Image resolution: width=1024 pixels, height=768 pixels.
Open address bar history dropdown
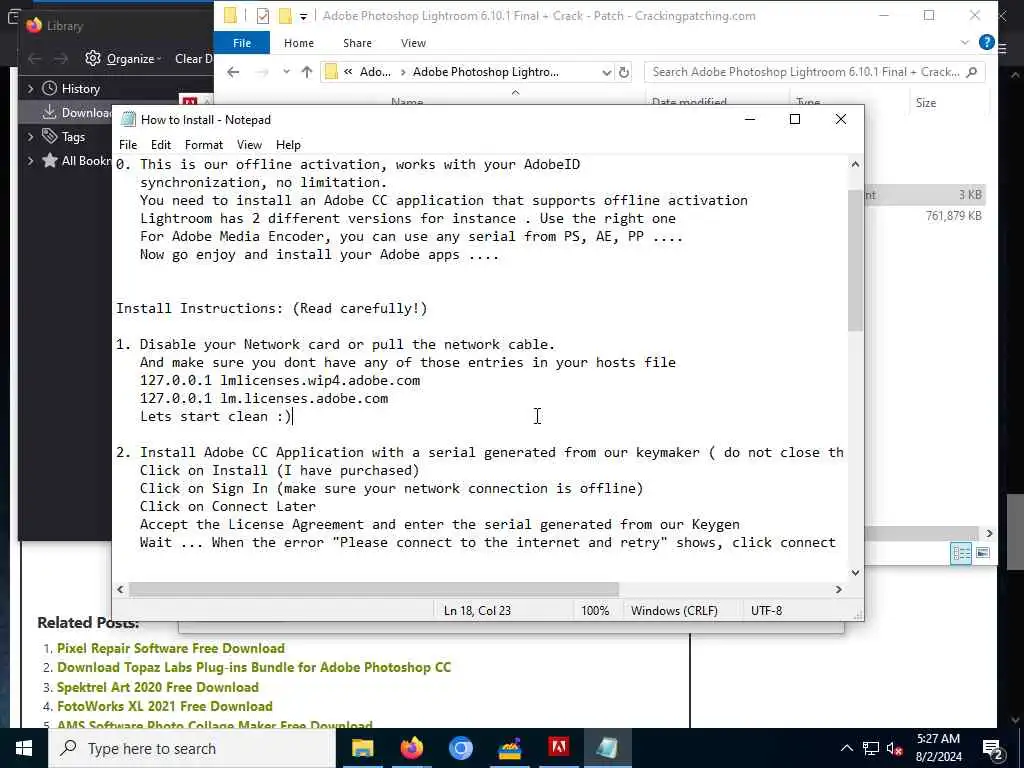point(607,72)
